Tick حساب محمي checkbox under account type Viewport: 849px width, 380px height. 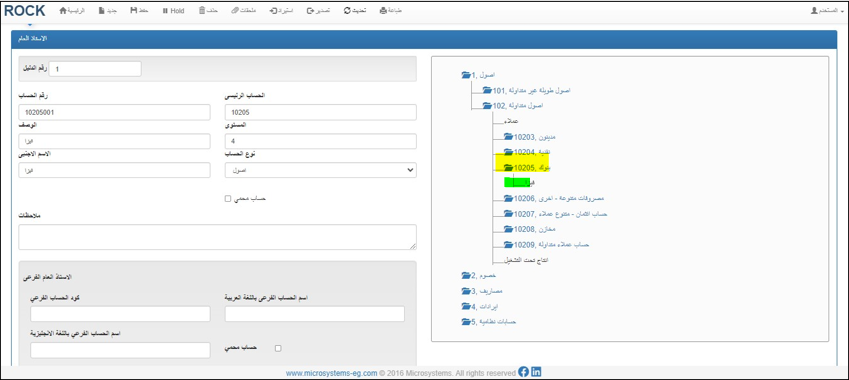(x=228, y=199)
